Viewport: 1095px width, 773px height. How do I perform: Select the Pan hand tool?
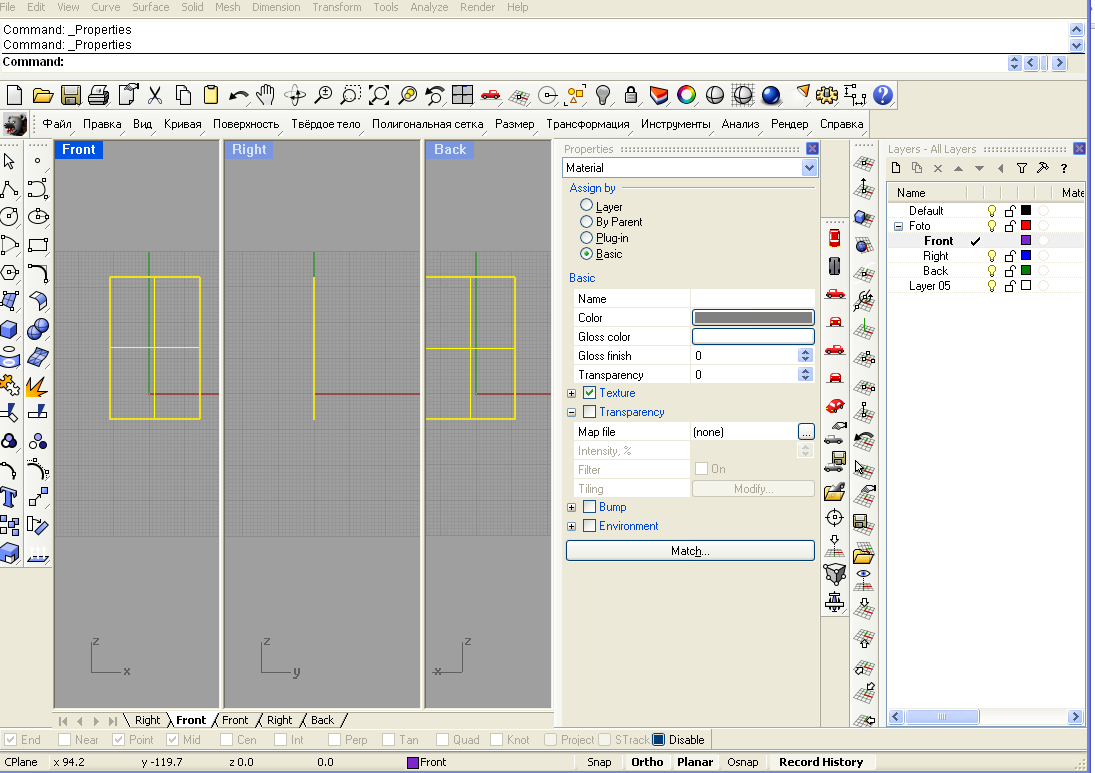pos(265,95)
